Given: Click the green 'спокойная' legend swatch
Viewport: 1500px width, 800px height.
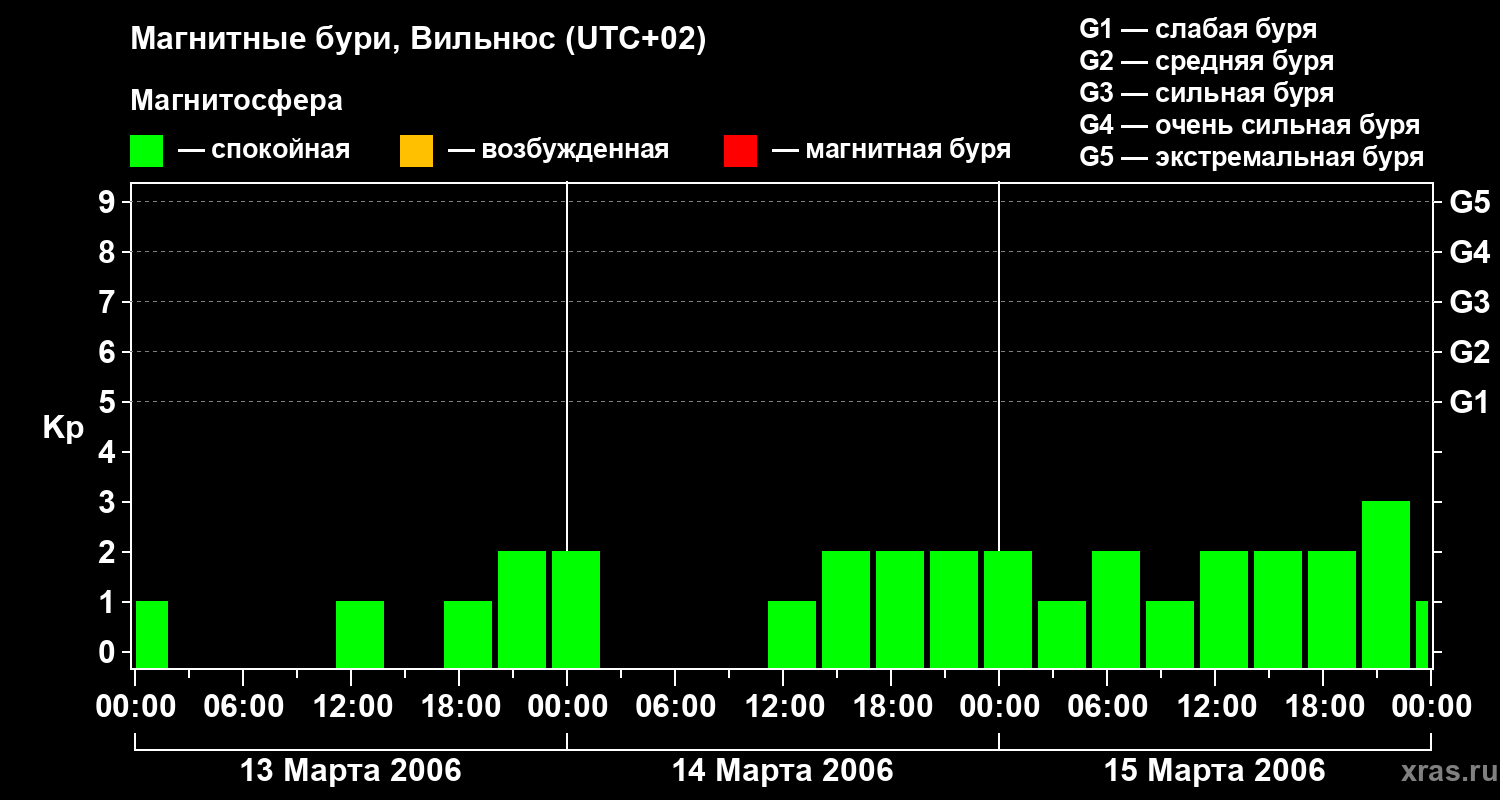Looking at the screenshot, I should click(x=147, y=151).
